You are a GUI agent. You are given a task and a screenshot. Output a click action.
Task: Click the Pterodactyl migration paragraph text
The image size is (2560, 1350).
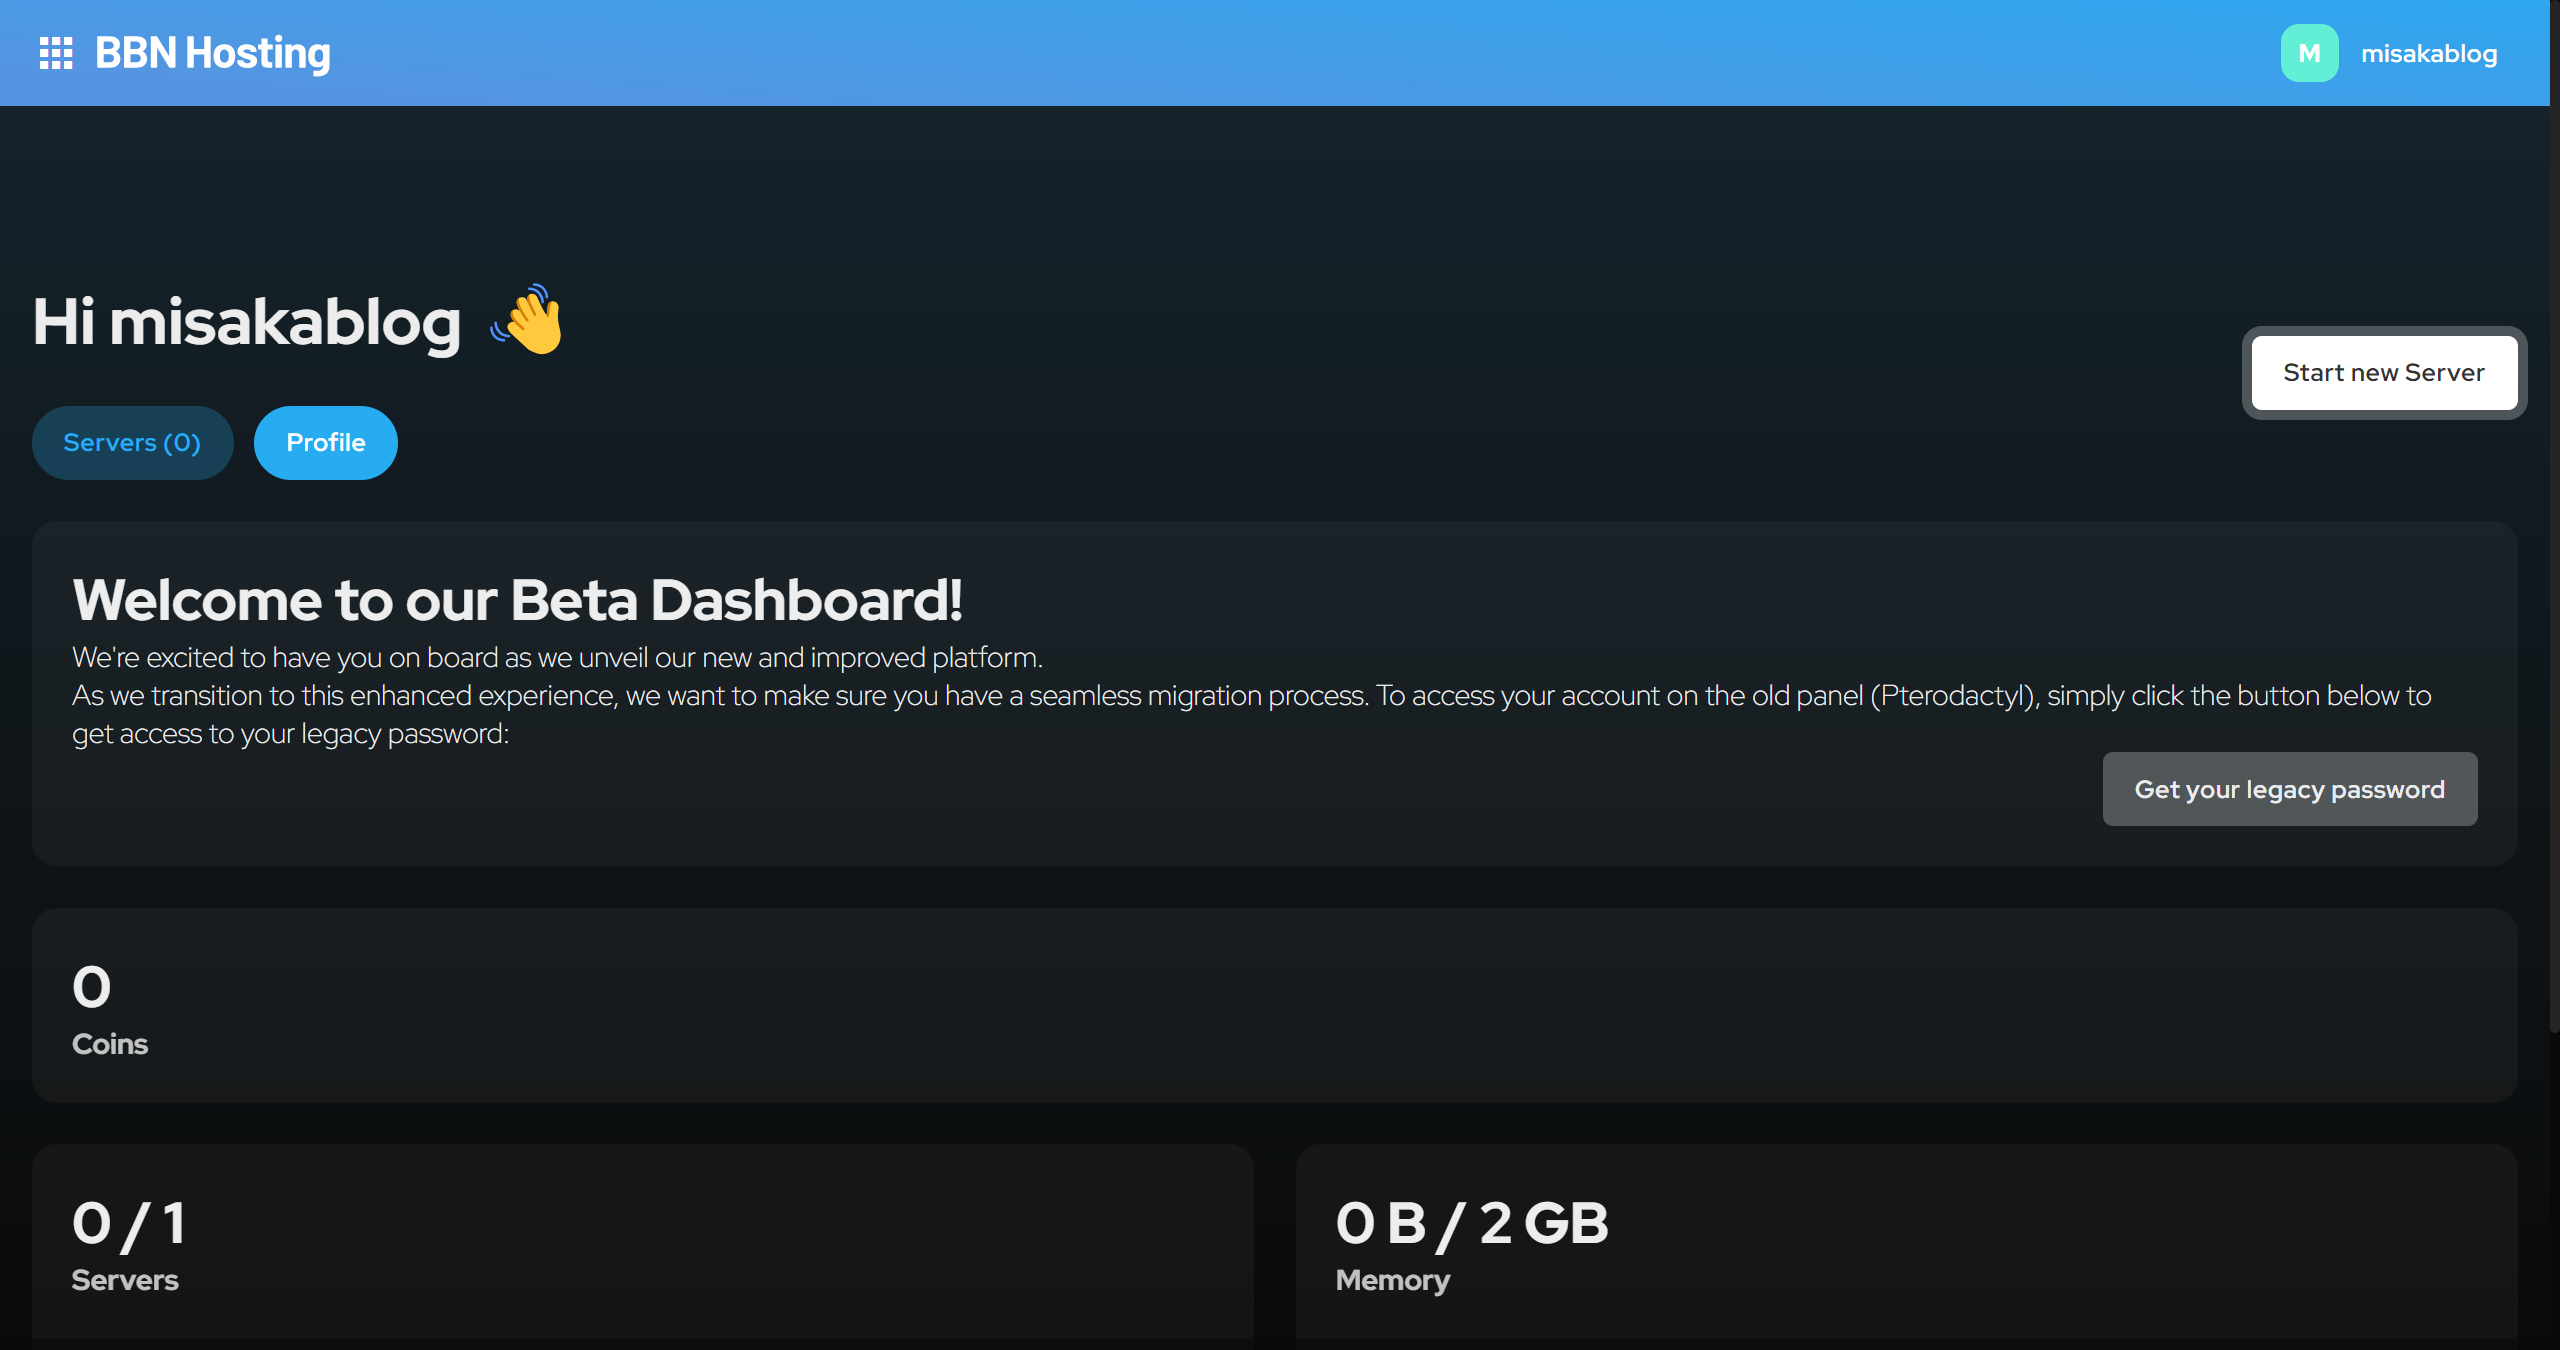[x=1250, y=697]
